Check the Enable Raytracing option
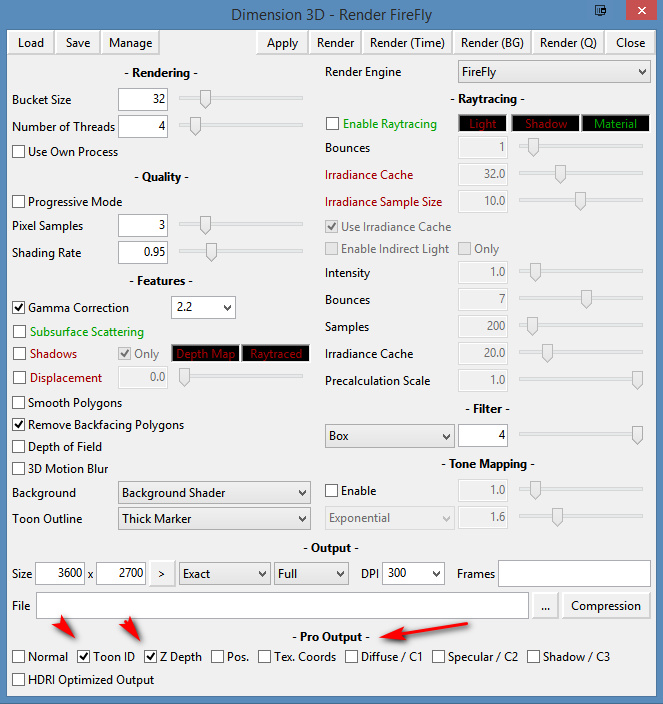The image size is (663, 704). coord(332,124)
